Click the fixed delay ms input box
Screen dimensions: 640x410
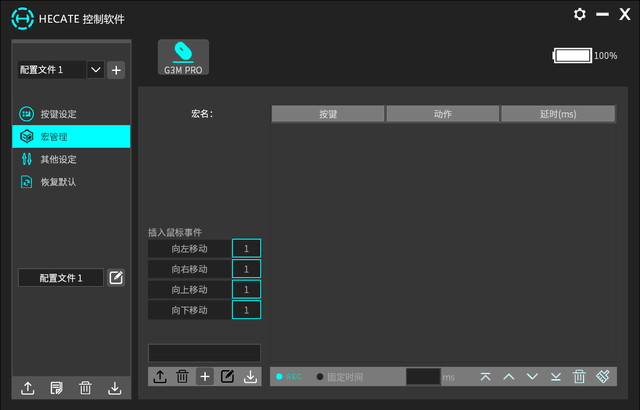[x=422, y=377]
